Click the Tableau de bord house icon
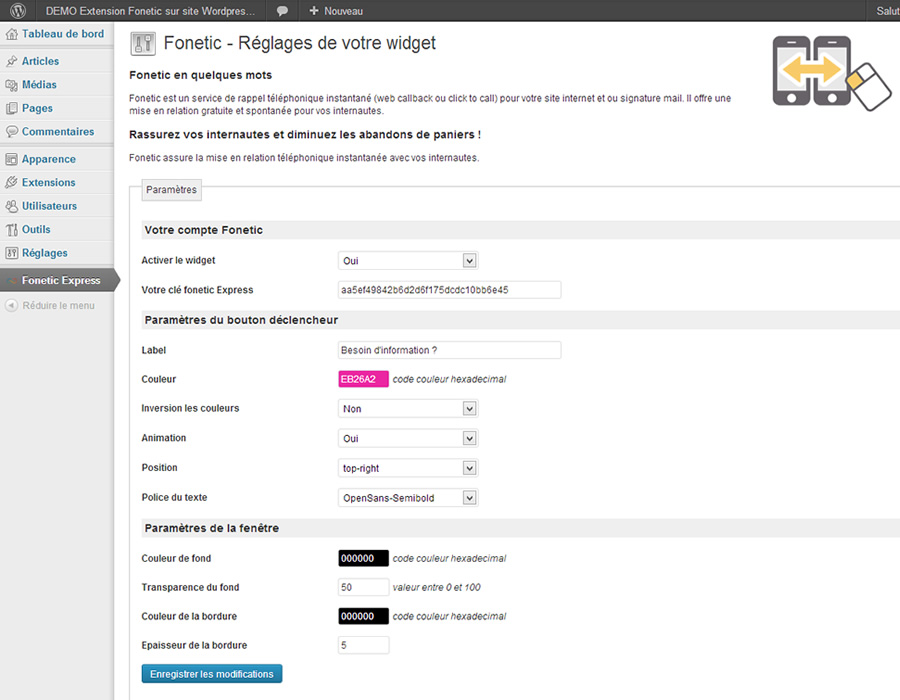900x700 pixels. tap(11, 34)
